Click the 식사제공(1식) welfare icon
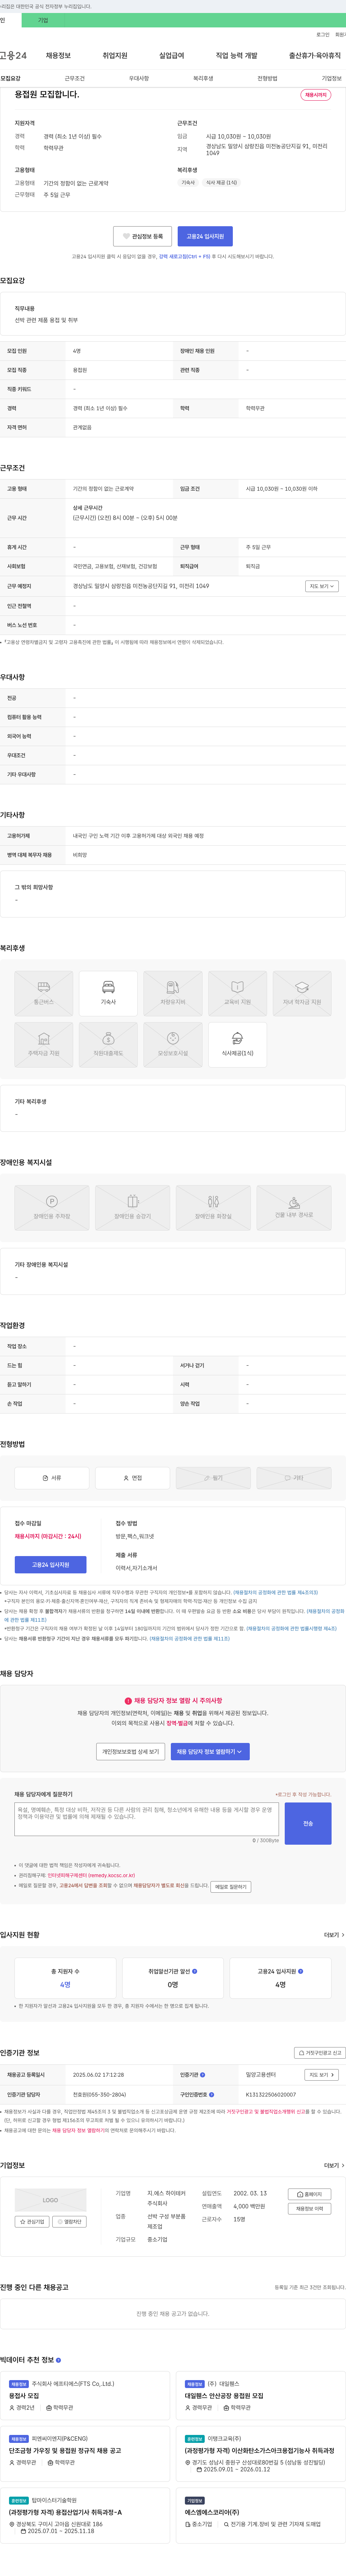 click(237, 1044)
